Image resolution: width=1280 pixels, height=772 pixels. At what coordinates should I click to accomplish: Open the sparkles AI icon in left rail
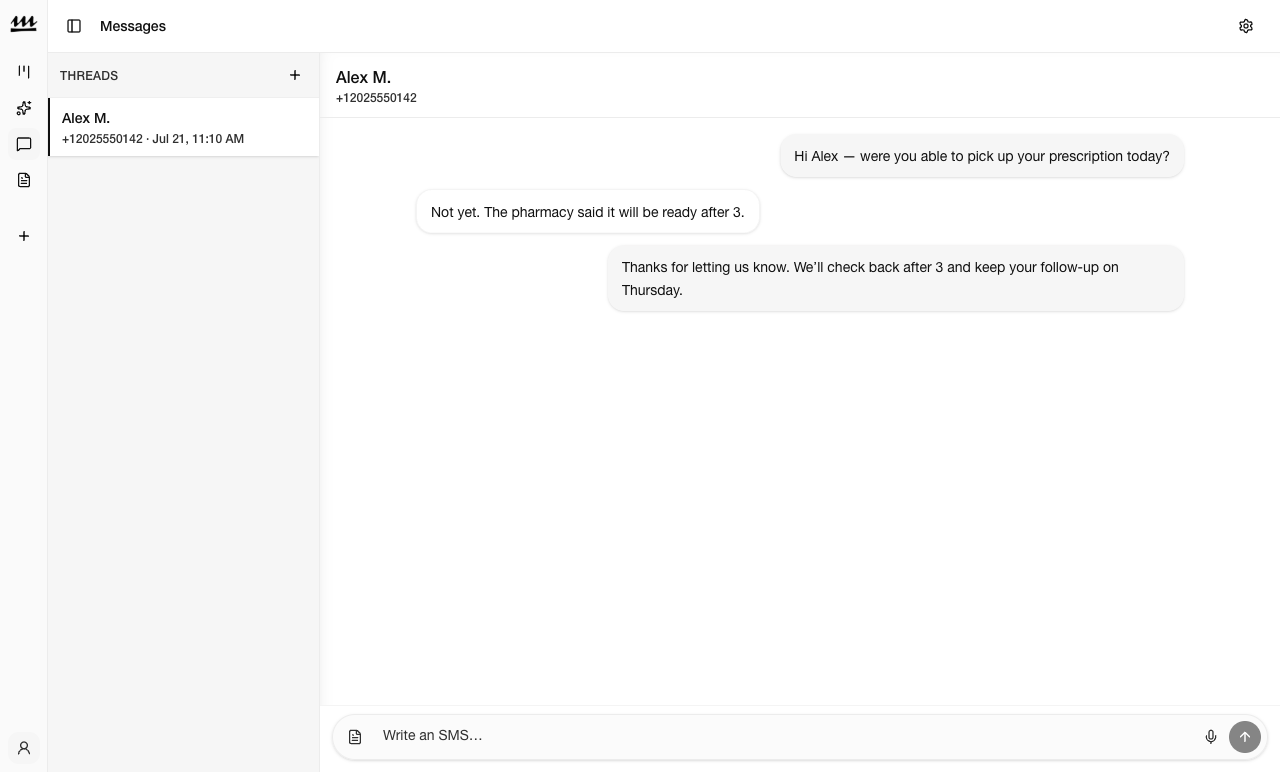(24, 108)
